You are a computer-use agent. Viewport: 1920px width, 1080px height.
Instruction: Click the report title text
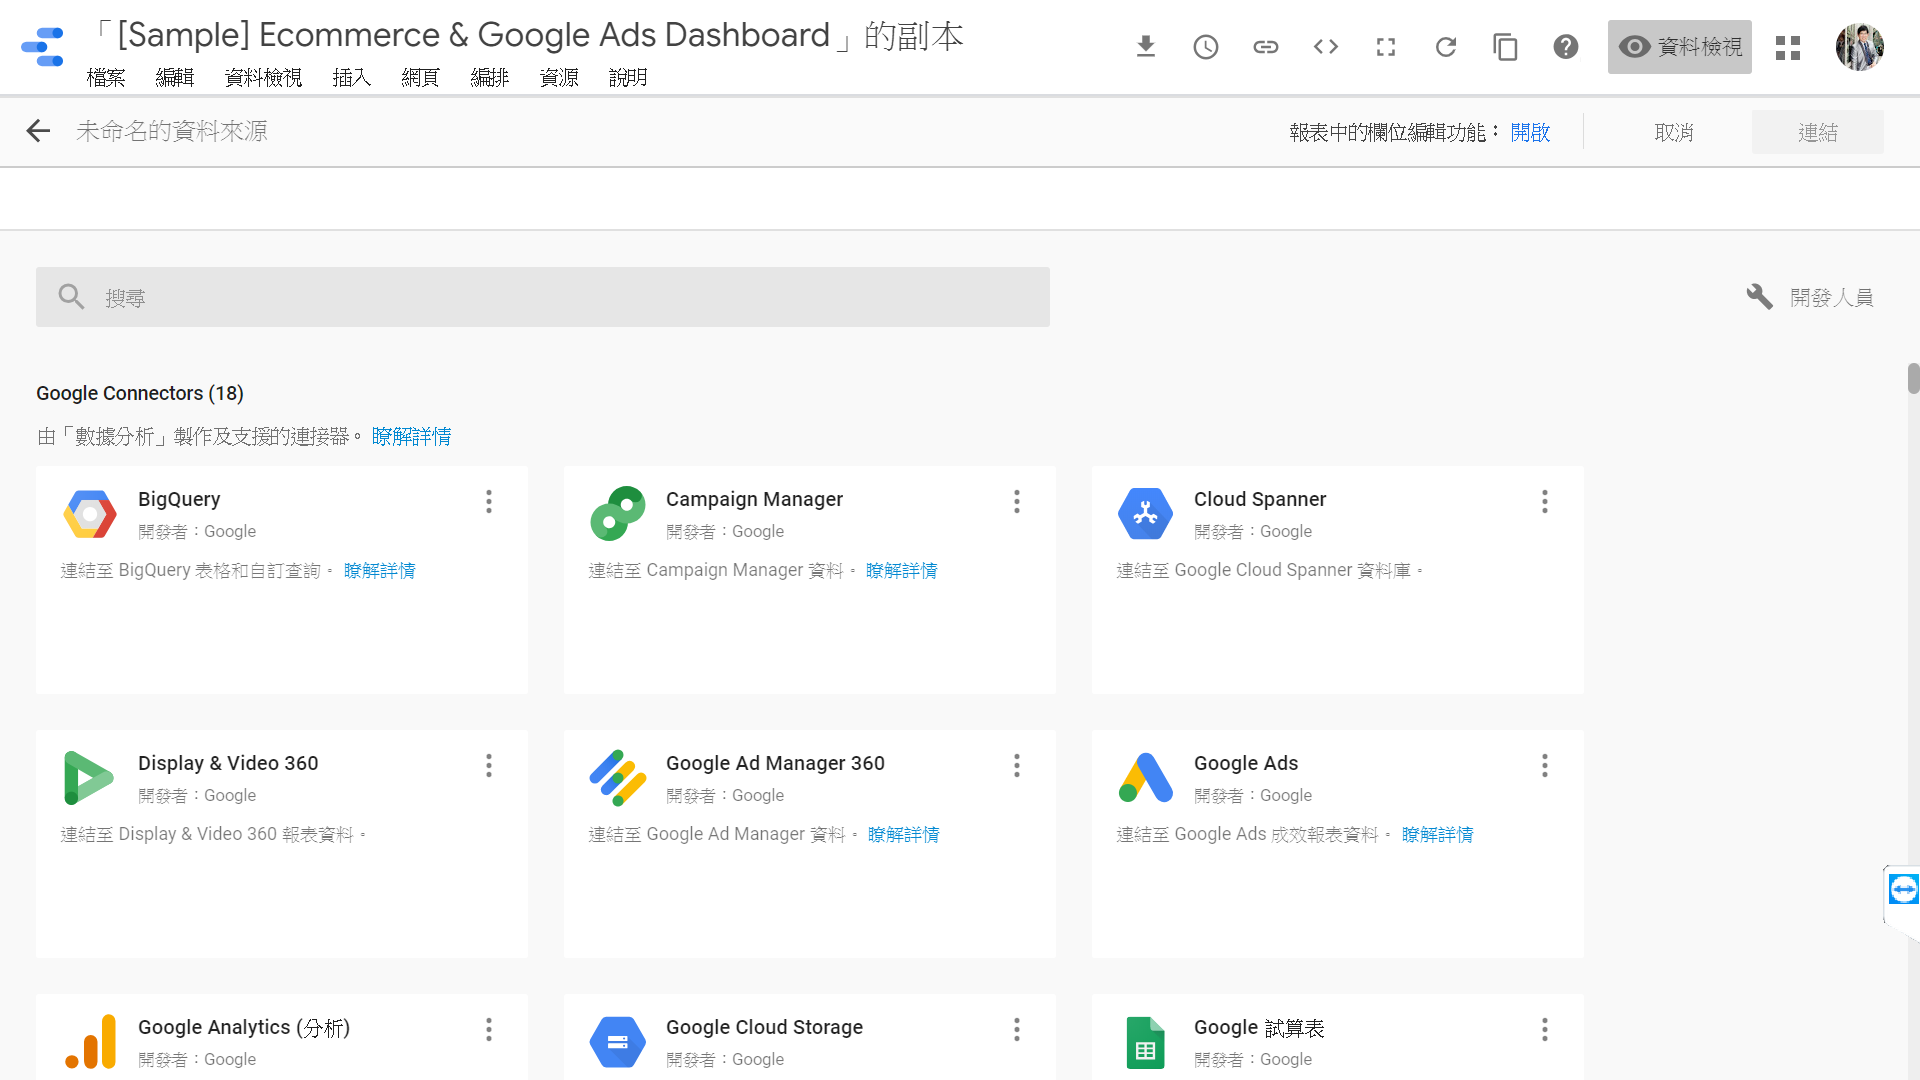pyautogui.click(x=528, y=35)
